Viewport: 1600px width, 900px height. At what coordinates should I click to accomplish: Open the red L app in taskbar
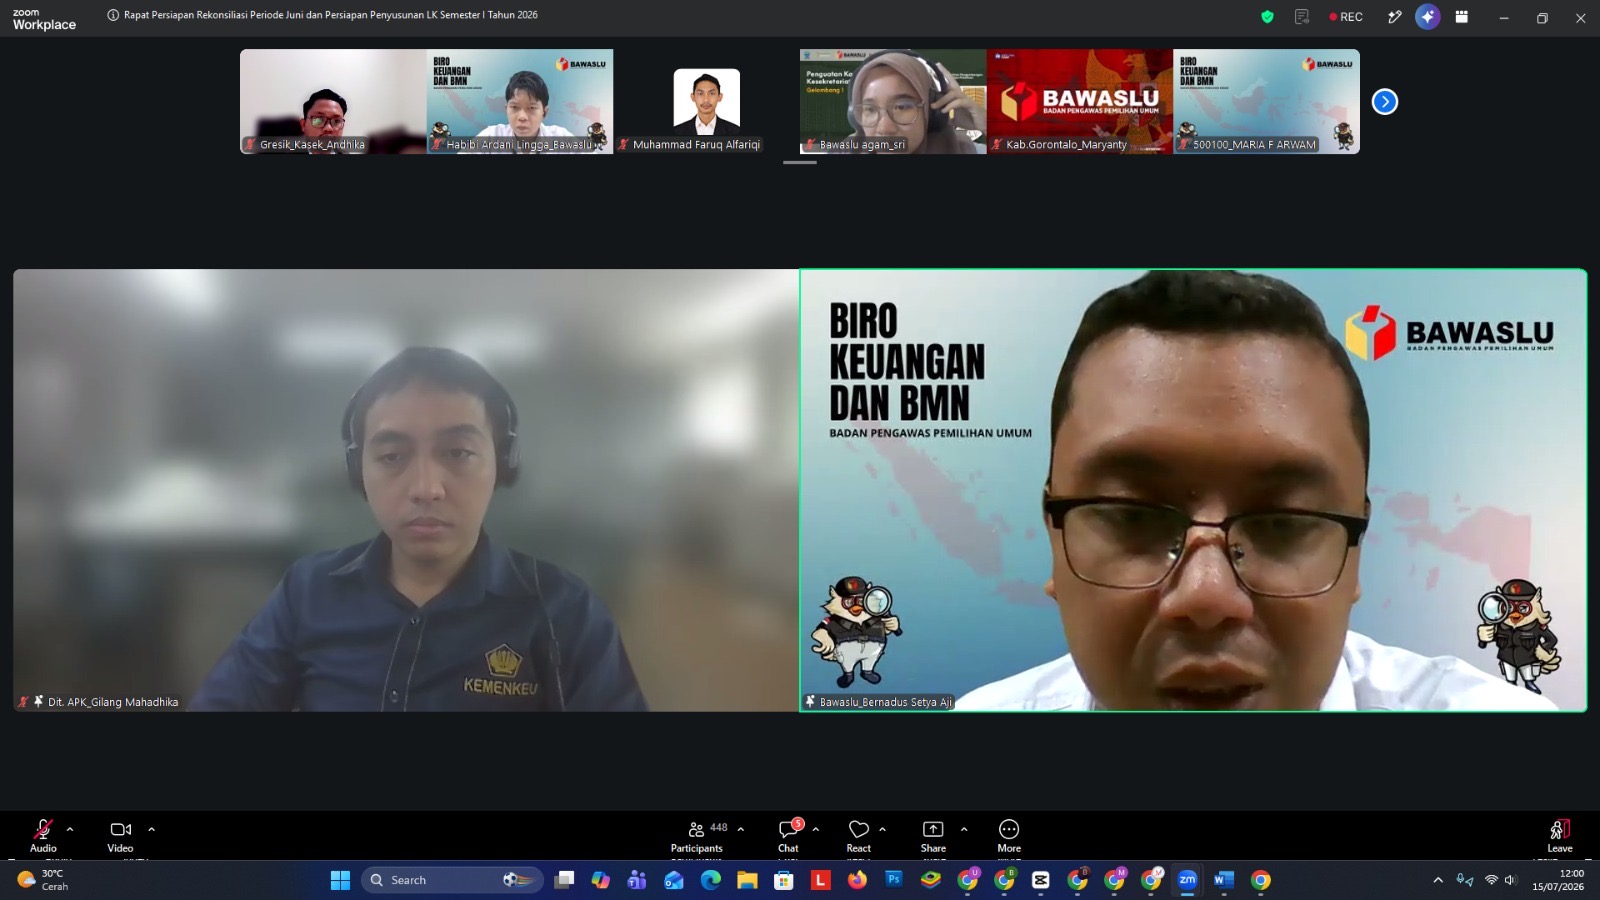point(821,880)
